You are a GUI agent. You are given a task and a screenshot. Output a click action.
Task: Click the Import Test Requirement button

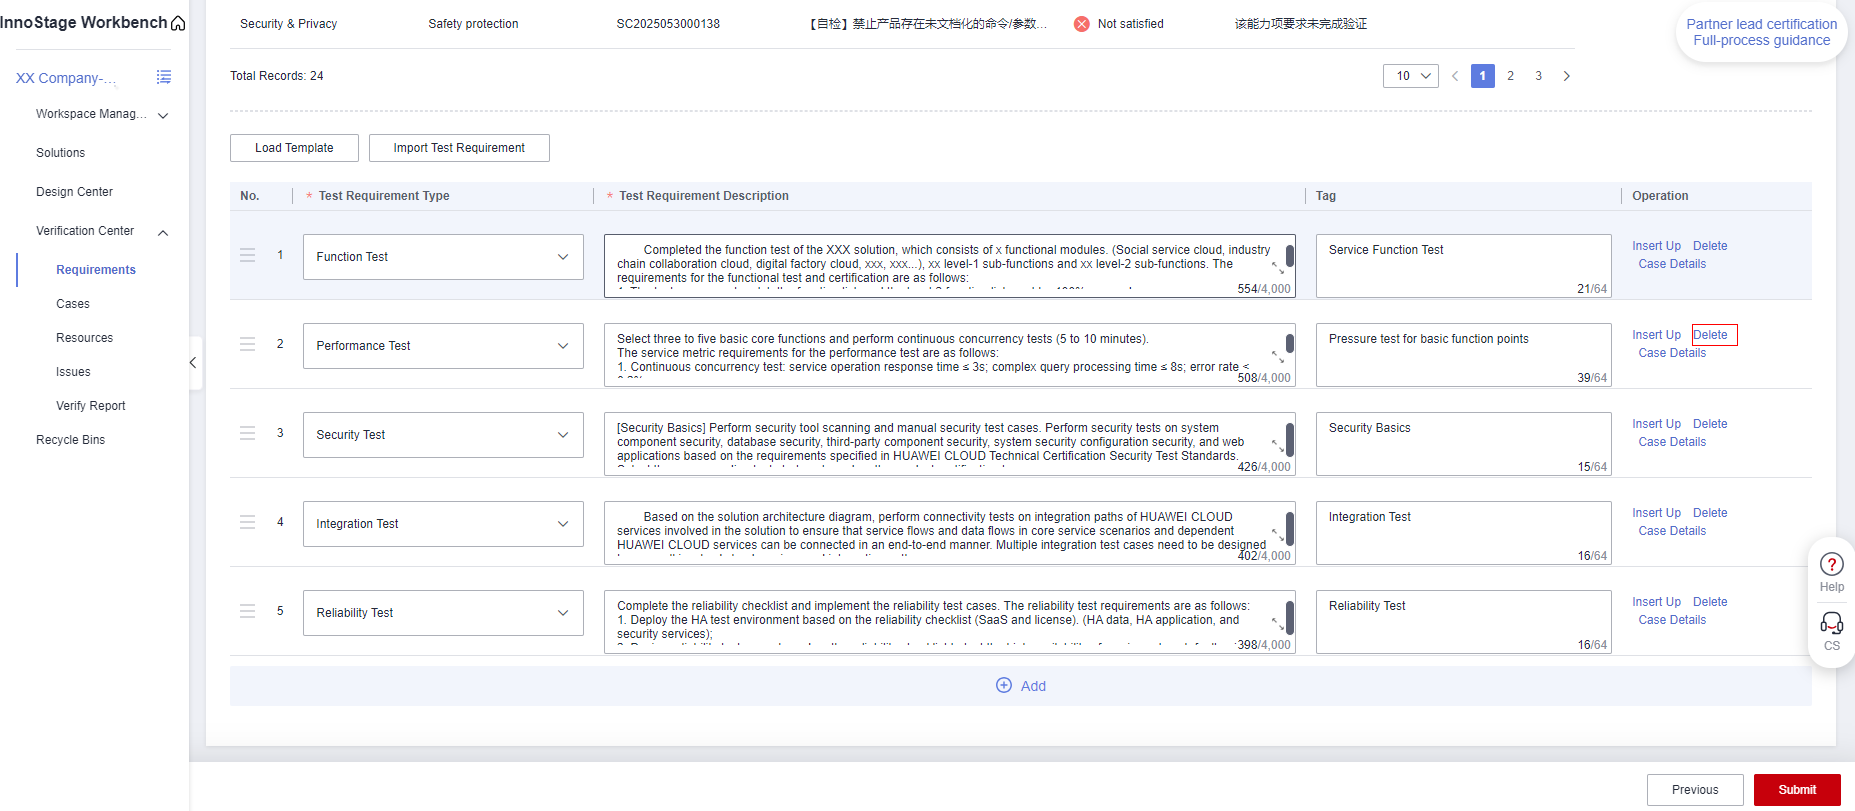pyautogui.click(x=459, y=148)
